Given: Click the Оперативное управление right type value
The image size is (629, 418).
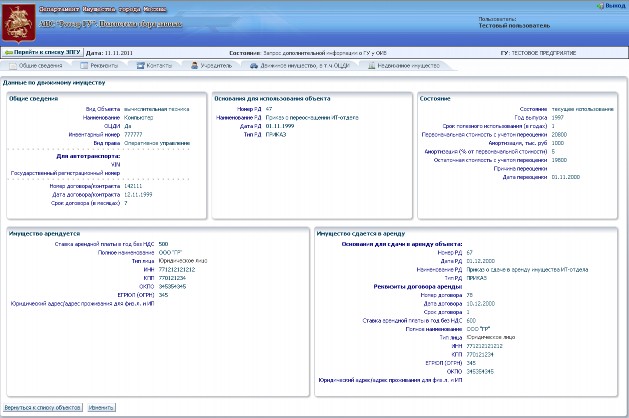Looking at the screenshot, I should pos(157,143).
